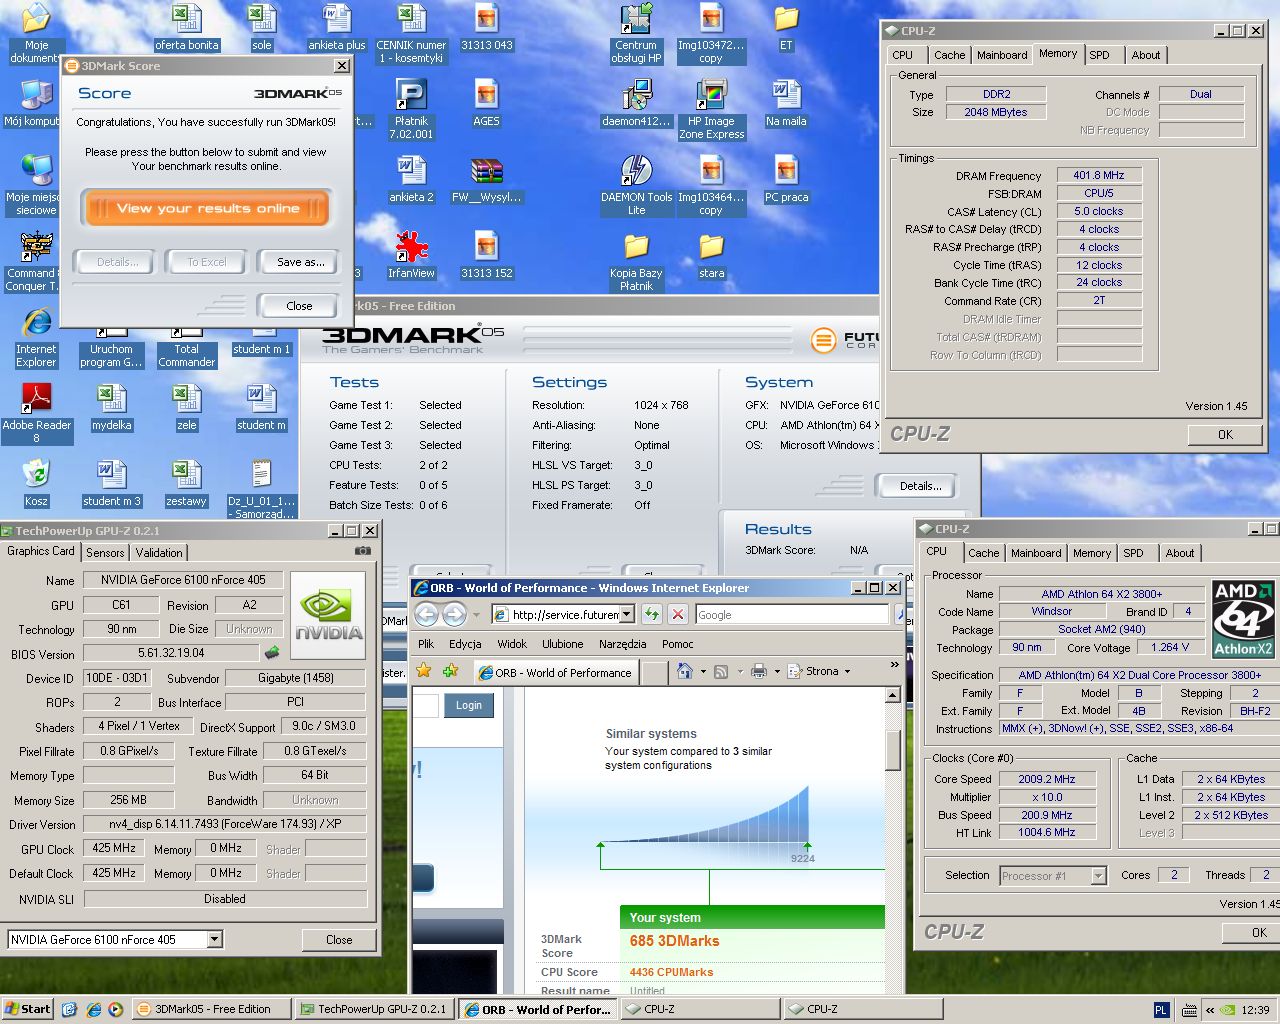Screen dimensions: 1280x1024
Task: Click the IE address URL field
Action: click(563, 614)
